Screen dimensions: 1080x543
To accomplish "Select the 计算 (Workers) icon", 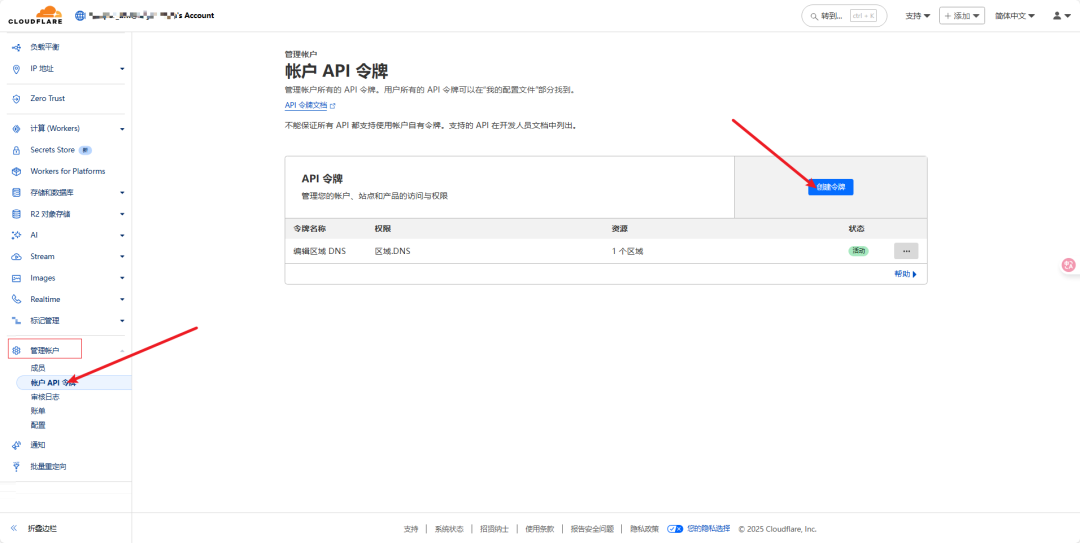I will pyautogui.click(x=17, y=129).
